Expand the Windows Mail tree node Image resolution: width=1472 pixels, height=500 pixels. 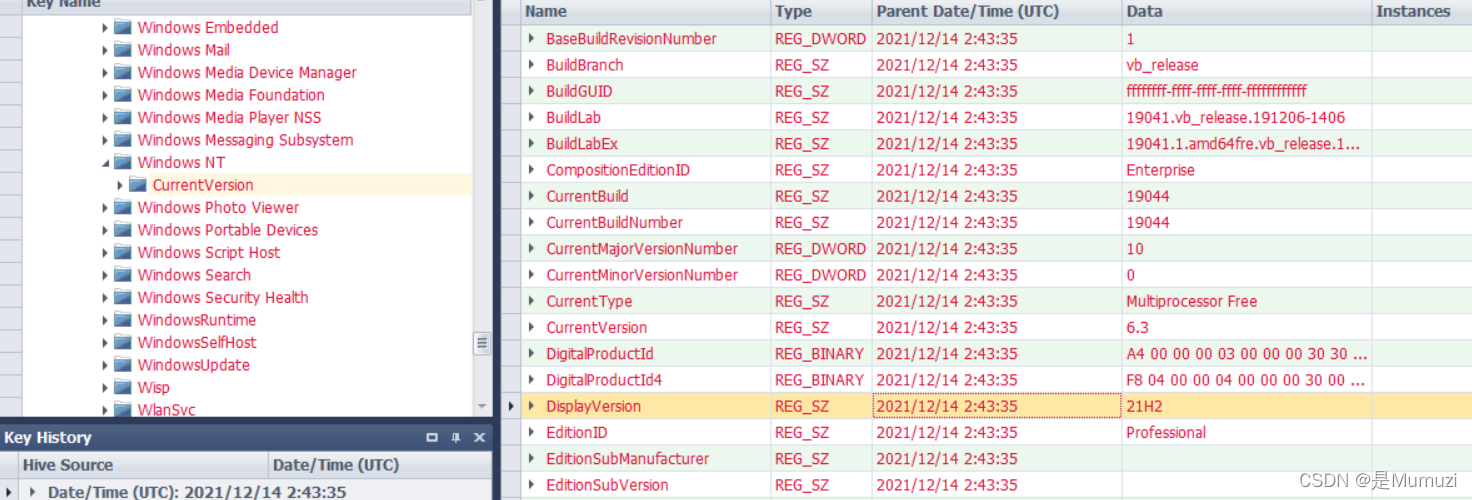105,50
